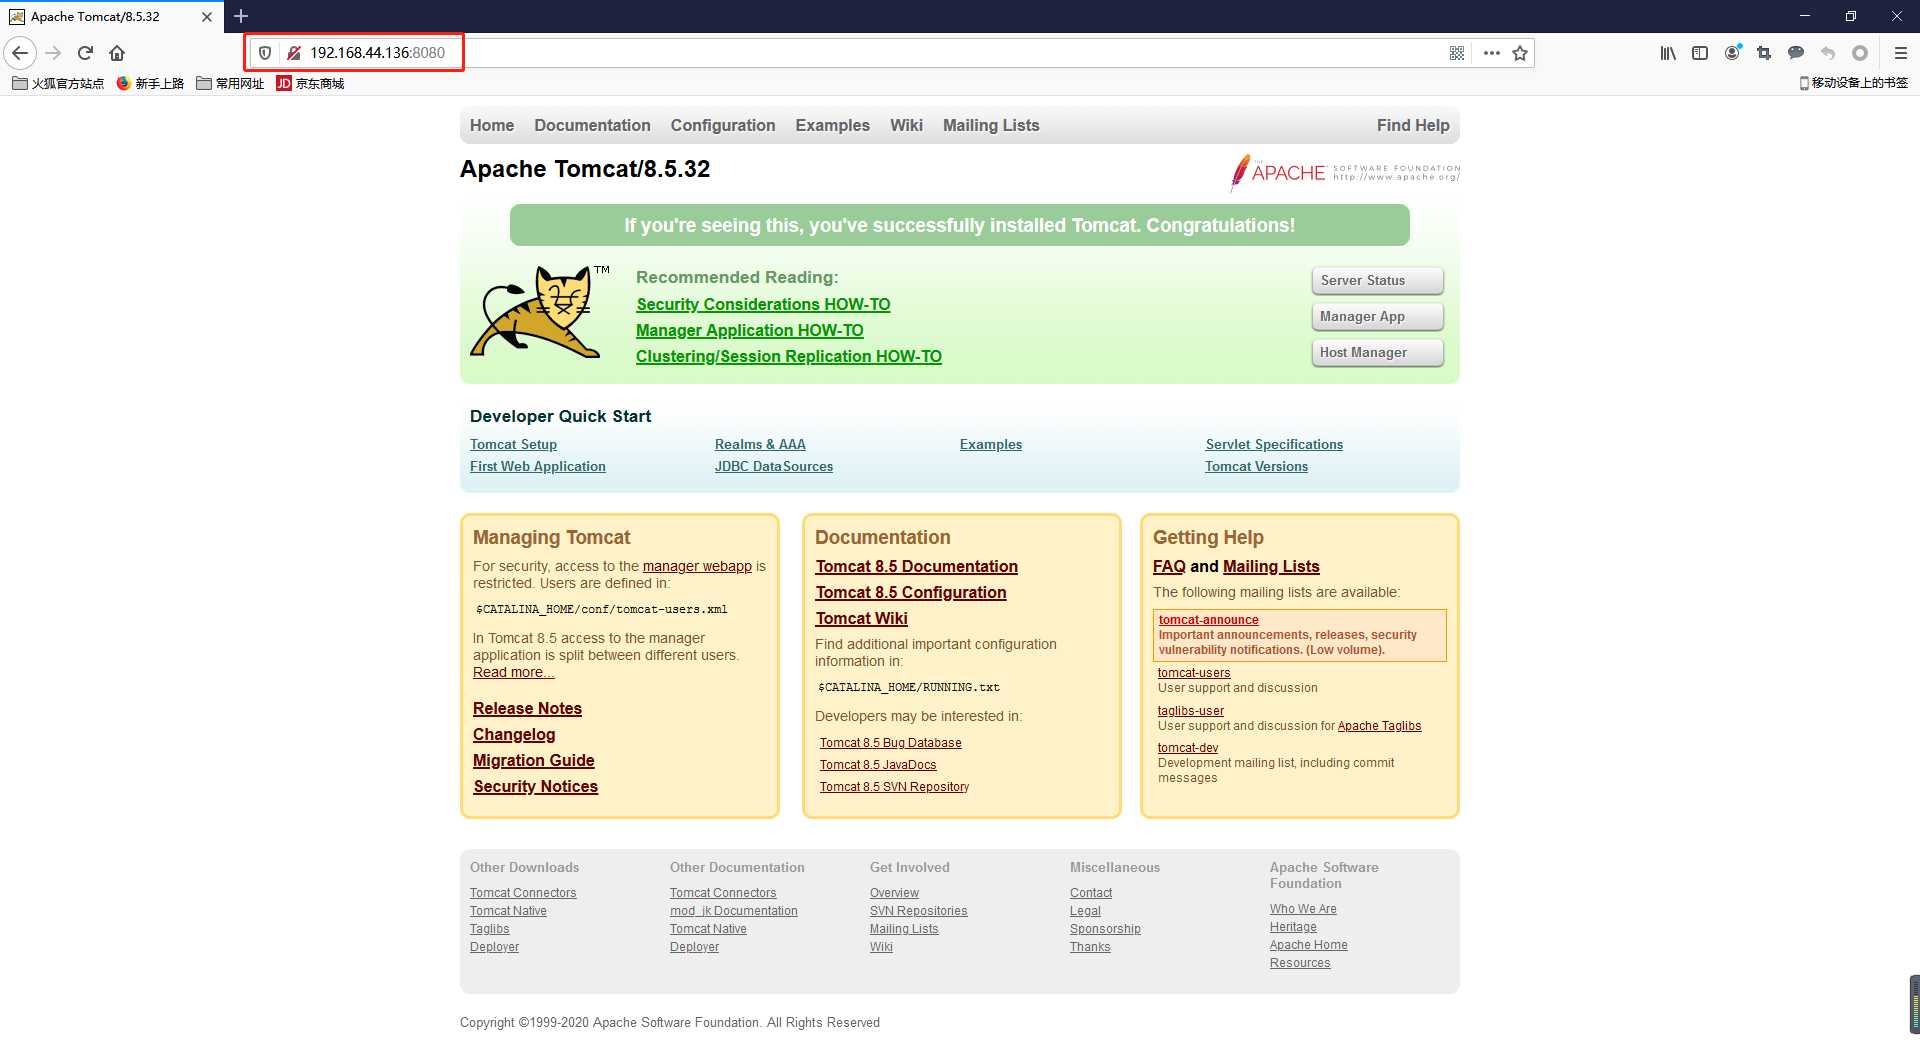Image resolution: width=1920 pixels, height=1040 pixels.
Task: Open the Apache Taglibs link
Action: point(1379,726)
